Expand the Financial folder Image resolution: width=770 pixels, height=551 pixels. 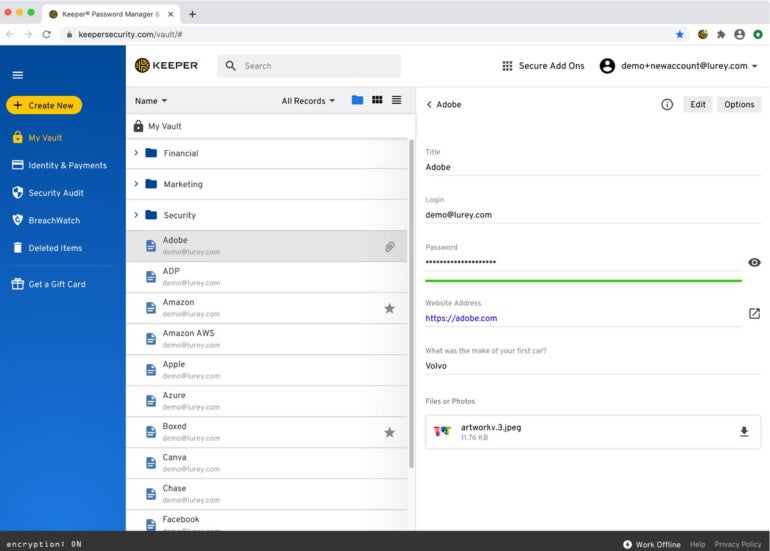(x=136, y=153)
